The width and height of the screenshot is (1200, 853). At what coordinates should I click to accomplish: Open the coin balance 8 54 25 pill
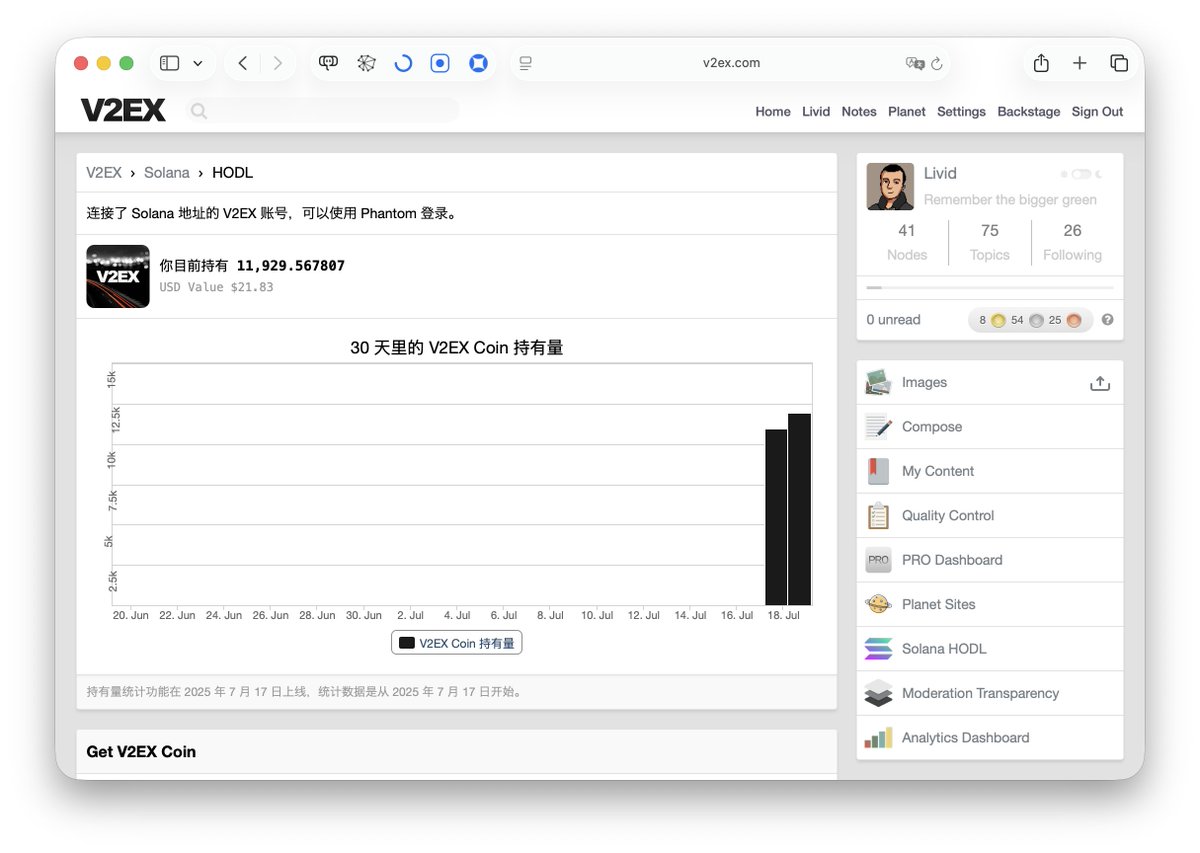pos(1030,320)
